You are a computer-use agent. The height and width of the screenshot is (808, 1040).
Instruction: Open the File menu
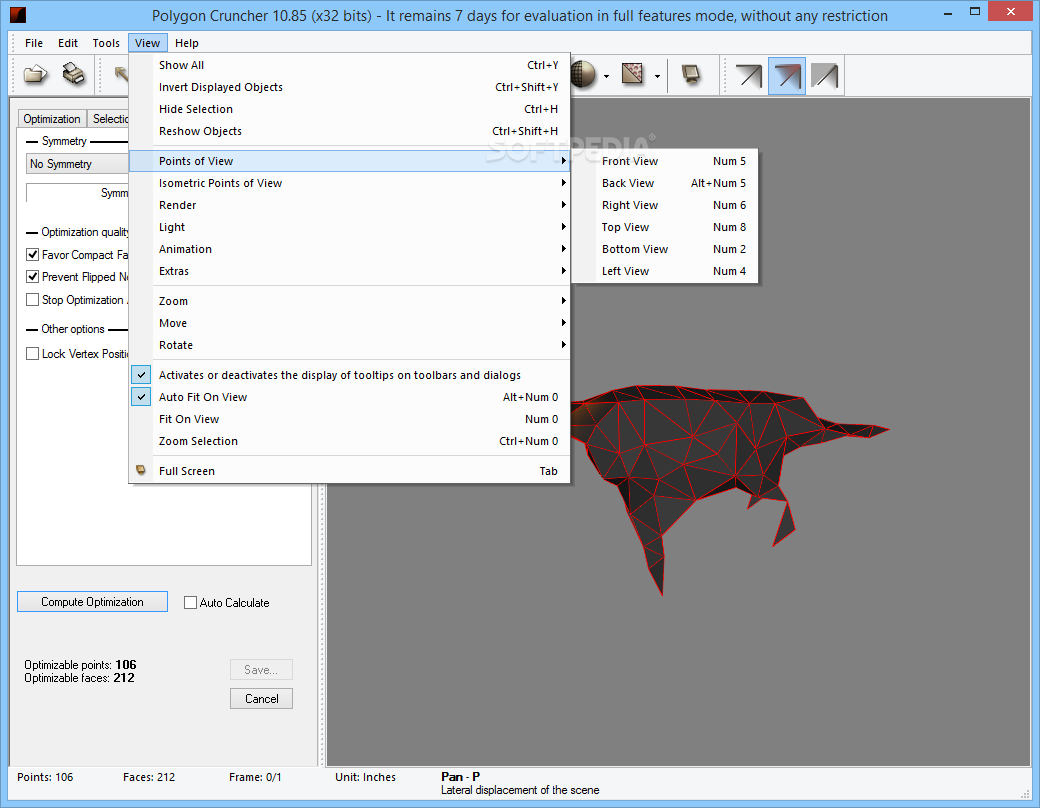34,43
